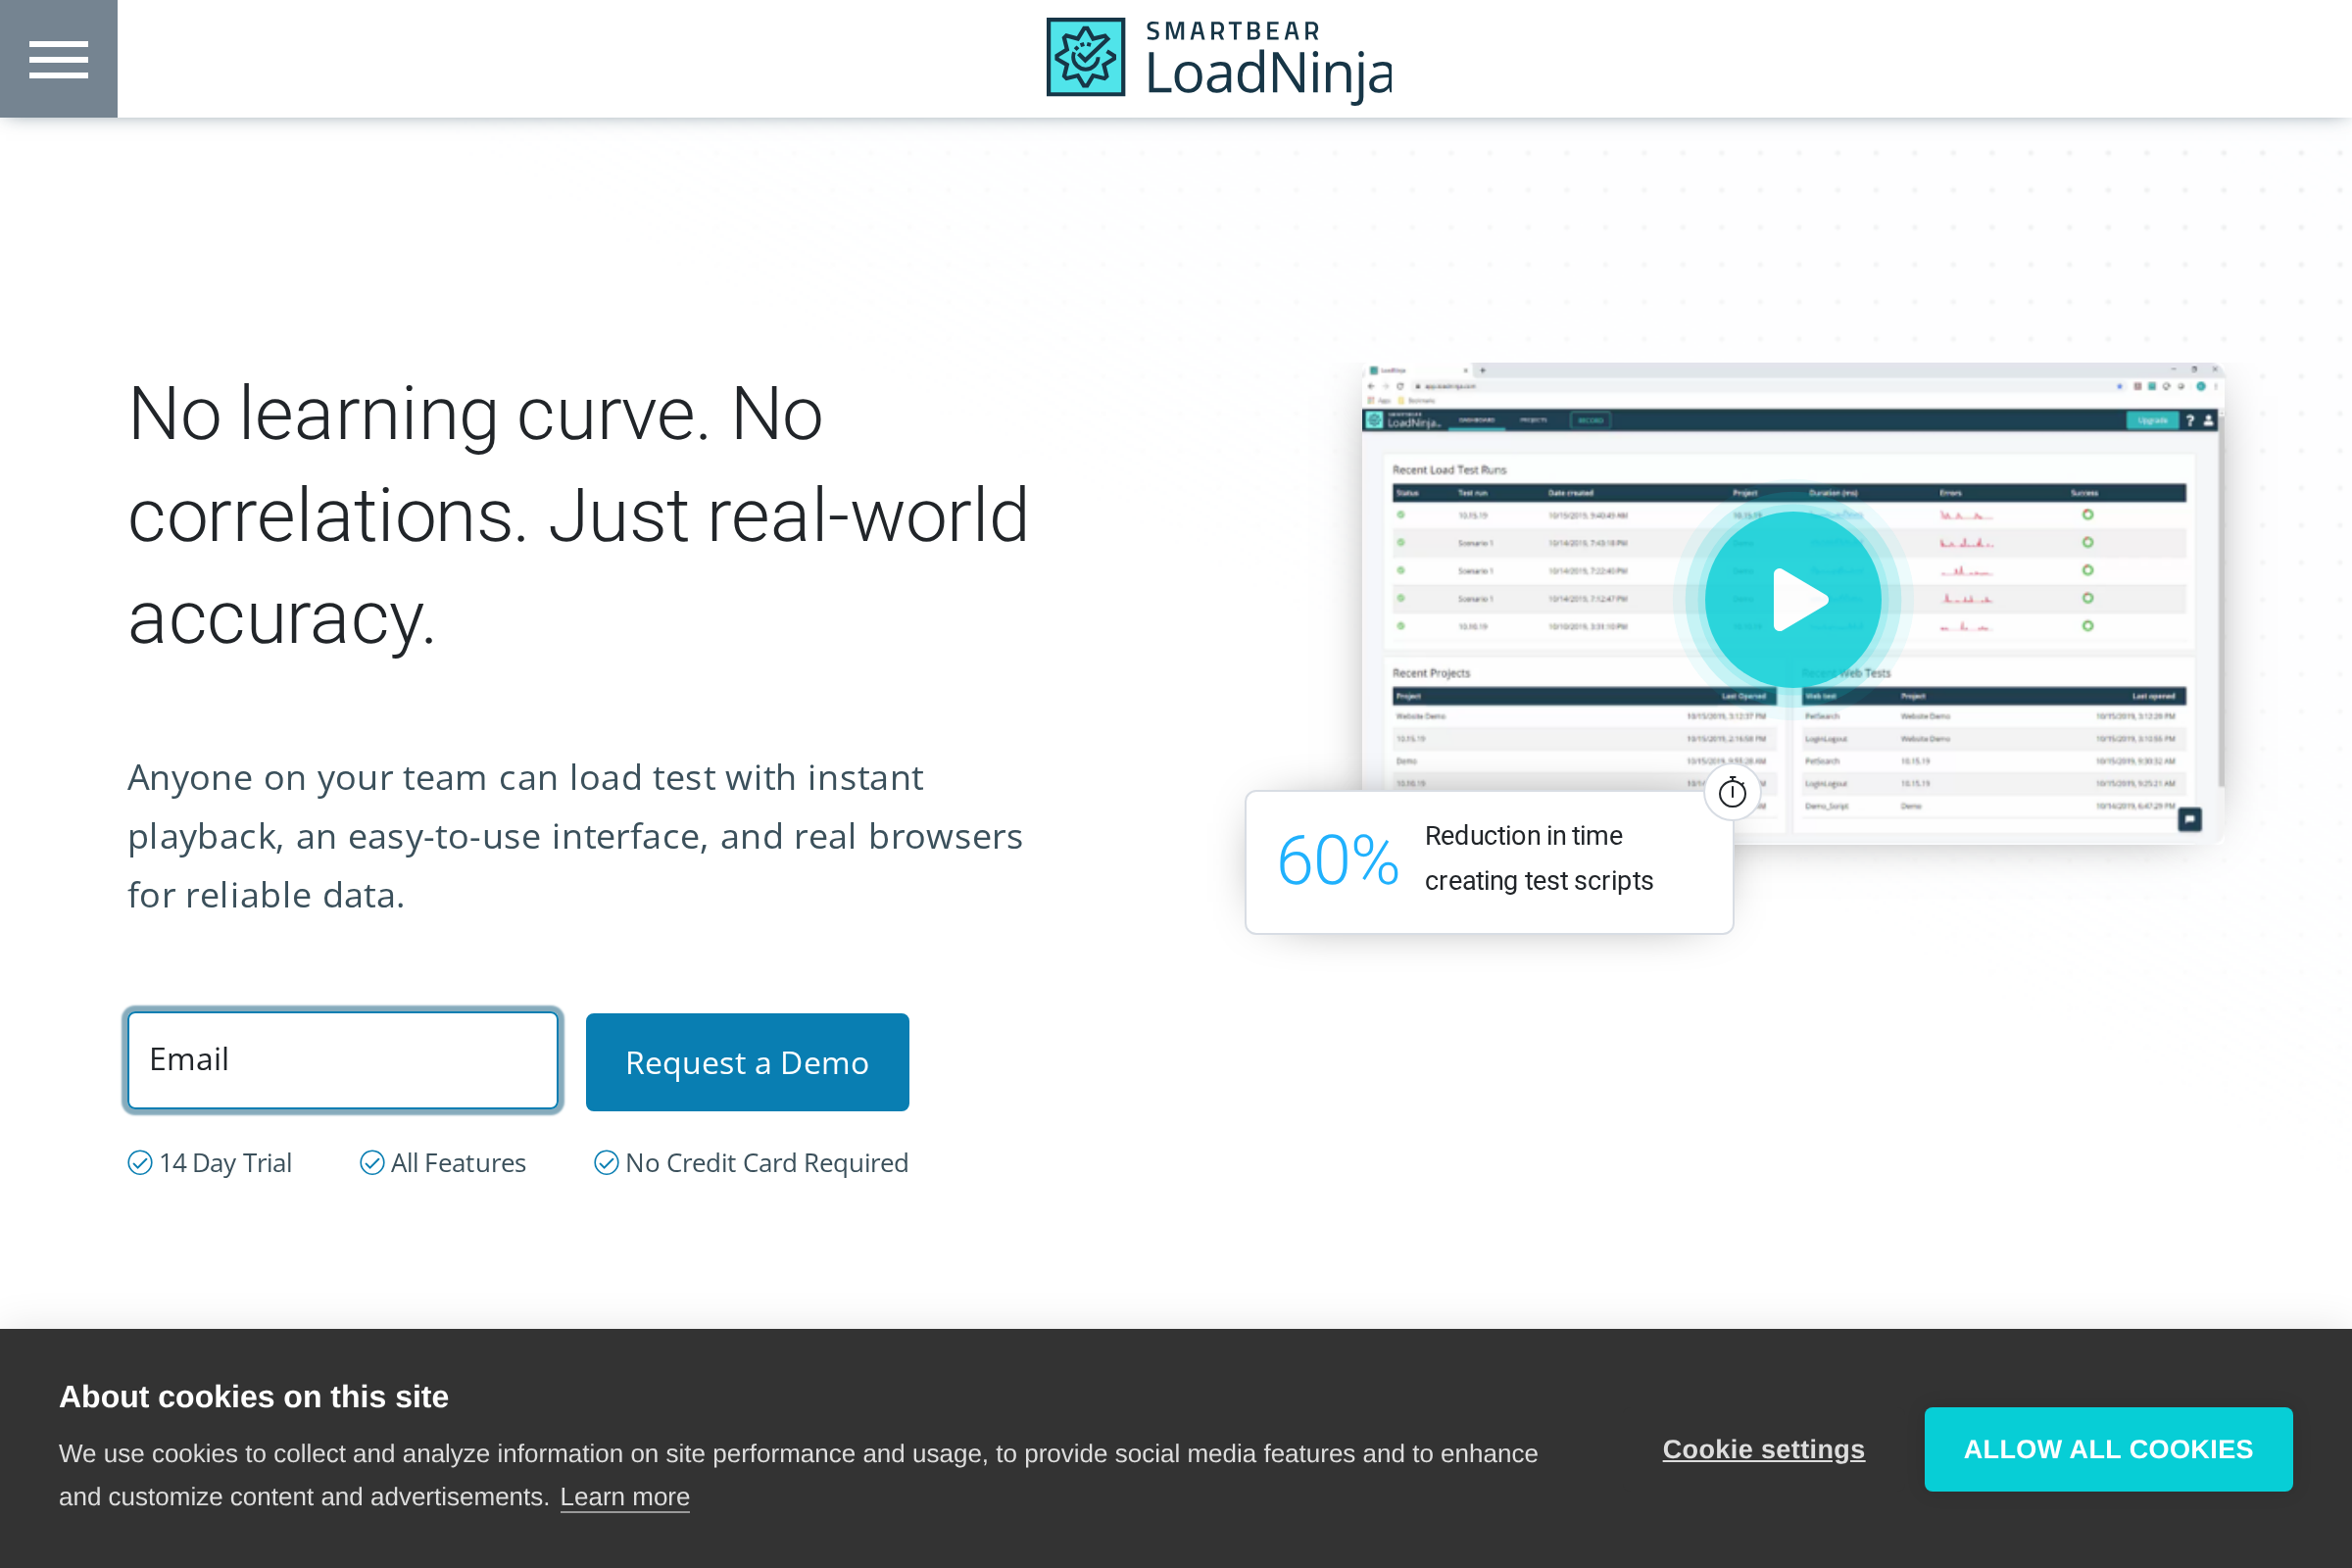Click the checkmark next to No Credit Card Required
This screenshot has width=2352, height=1568.
605,1162
